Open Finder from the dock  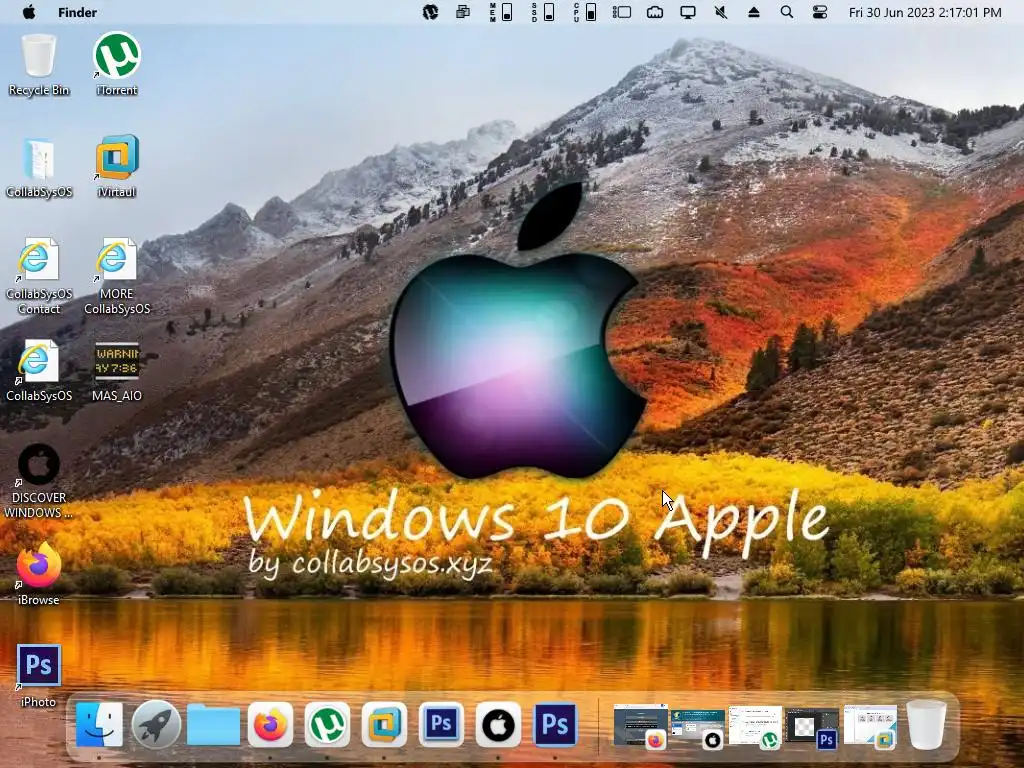[x=99, y=724]
